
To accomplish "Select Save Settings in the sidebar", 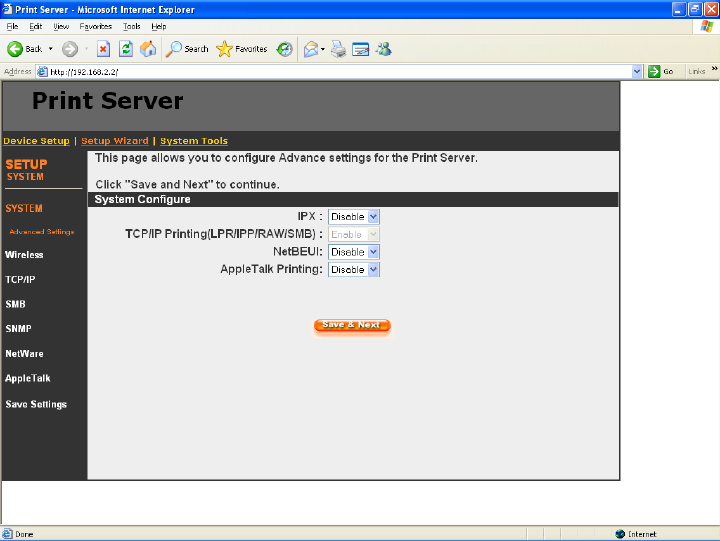I will coord(36,405).
